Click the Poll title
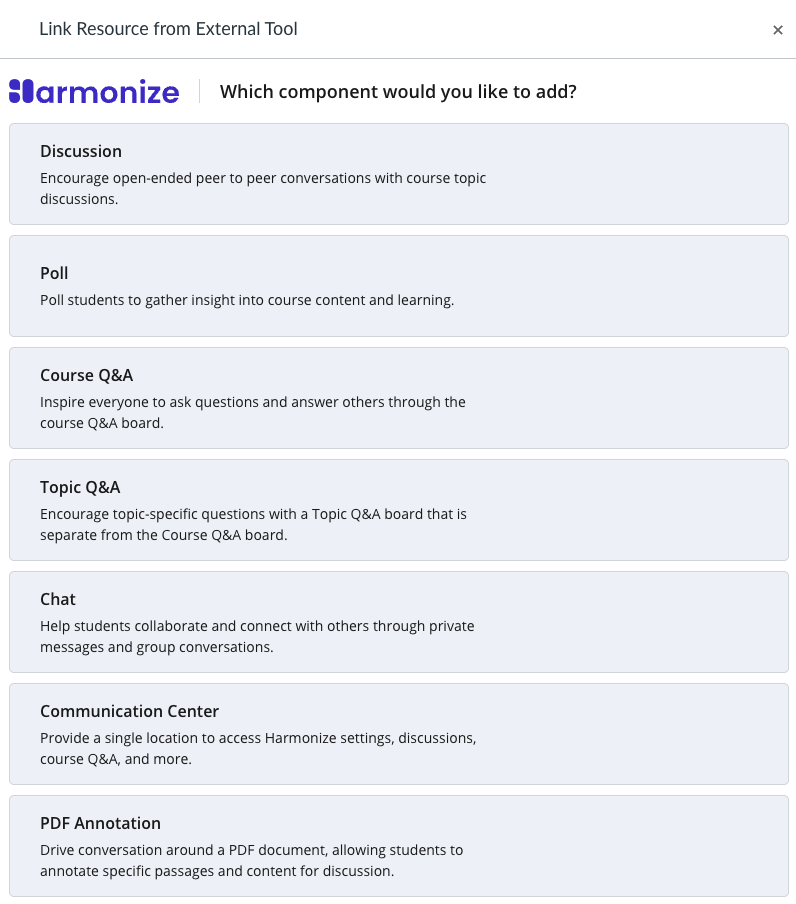This screenshot has width=796, height=904. click(54, 273)
